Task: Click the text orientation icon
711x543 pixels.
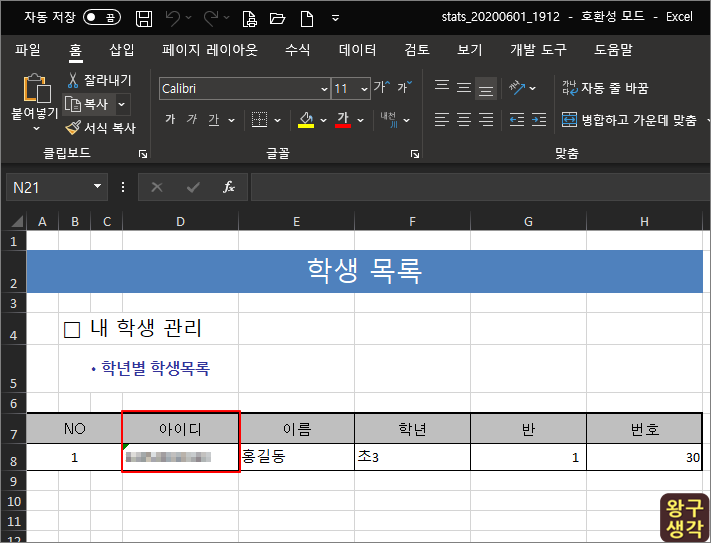Action: 517,87
